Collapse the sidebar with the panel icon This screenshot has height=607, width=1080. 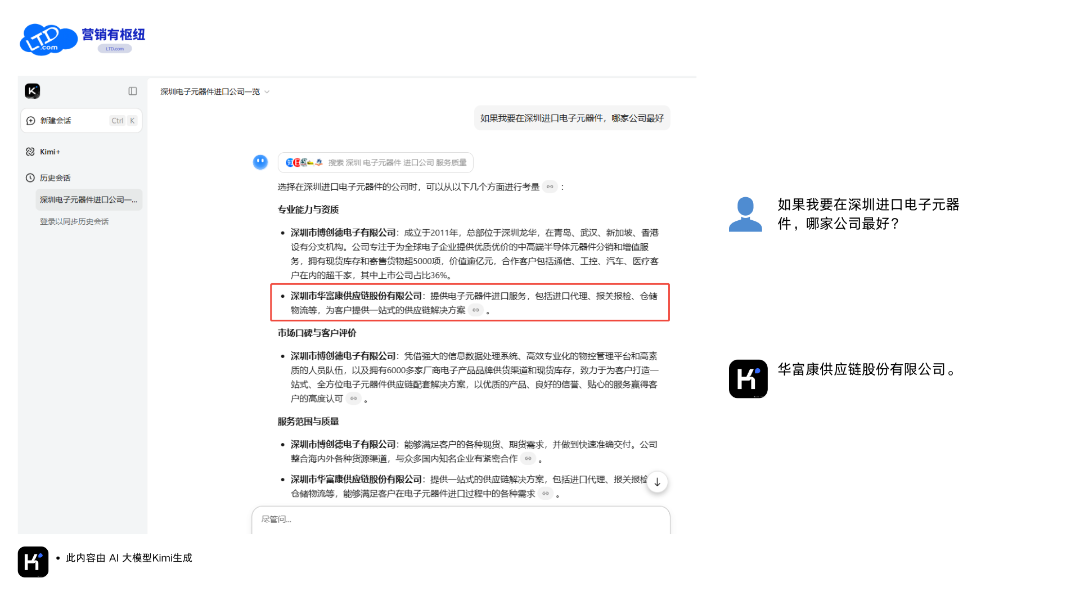133,91
